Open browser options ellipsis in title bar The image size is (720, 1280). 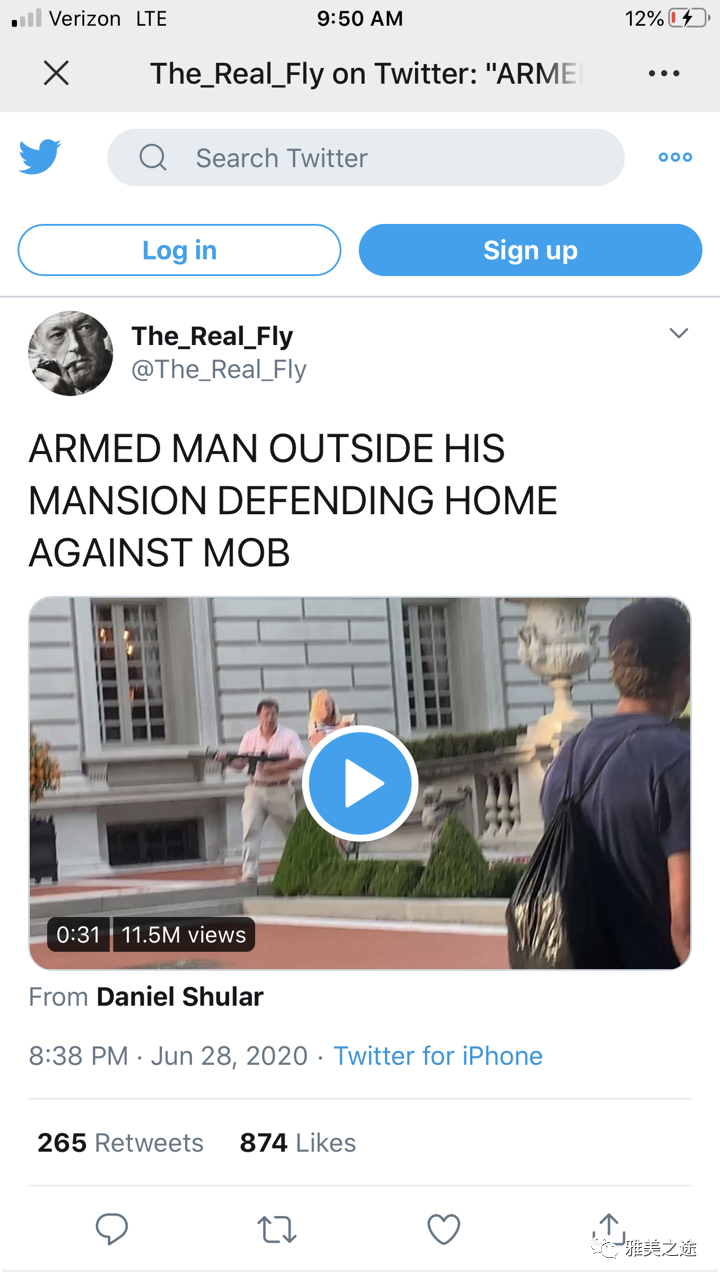(x=664, y=74)
